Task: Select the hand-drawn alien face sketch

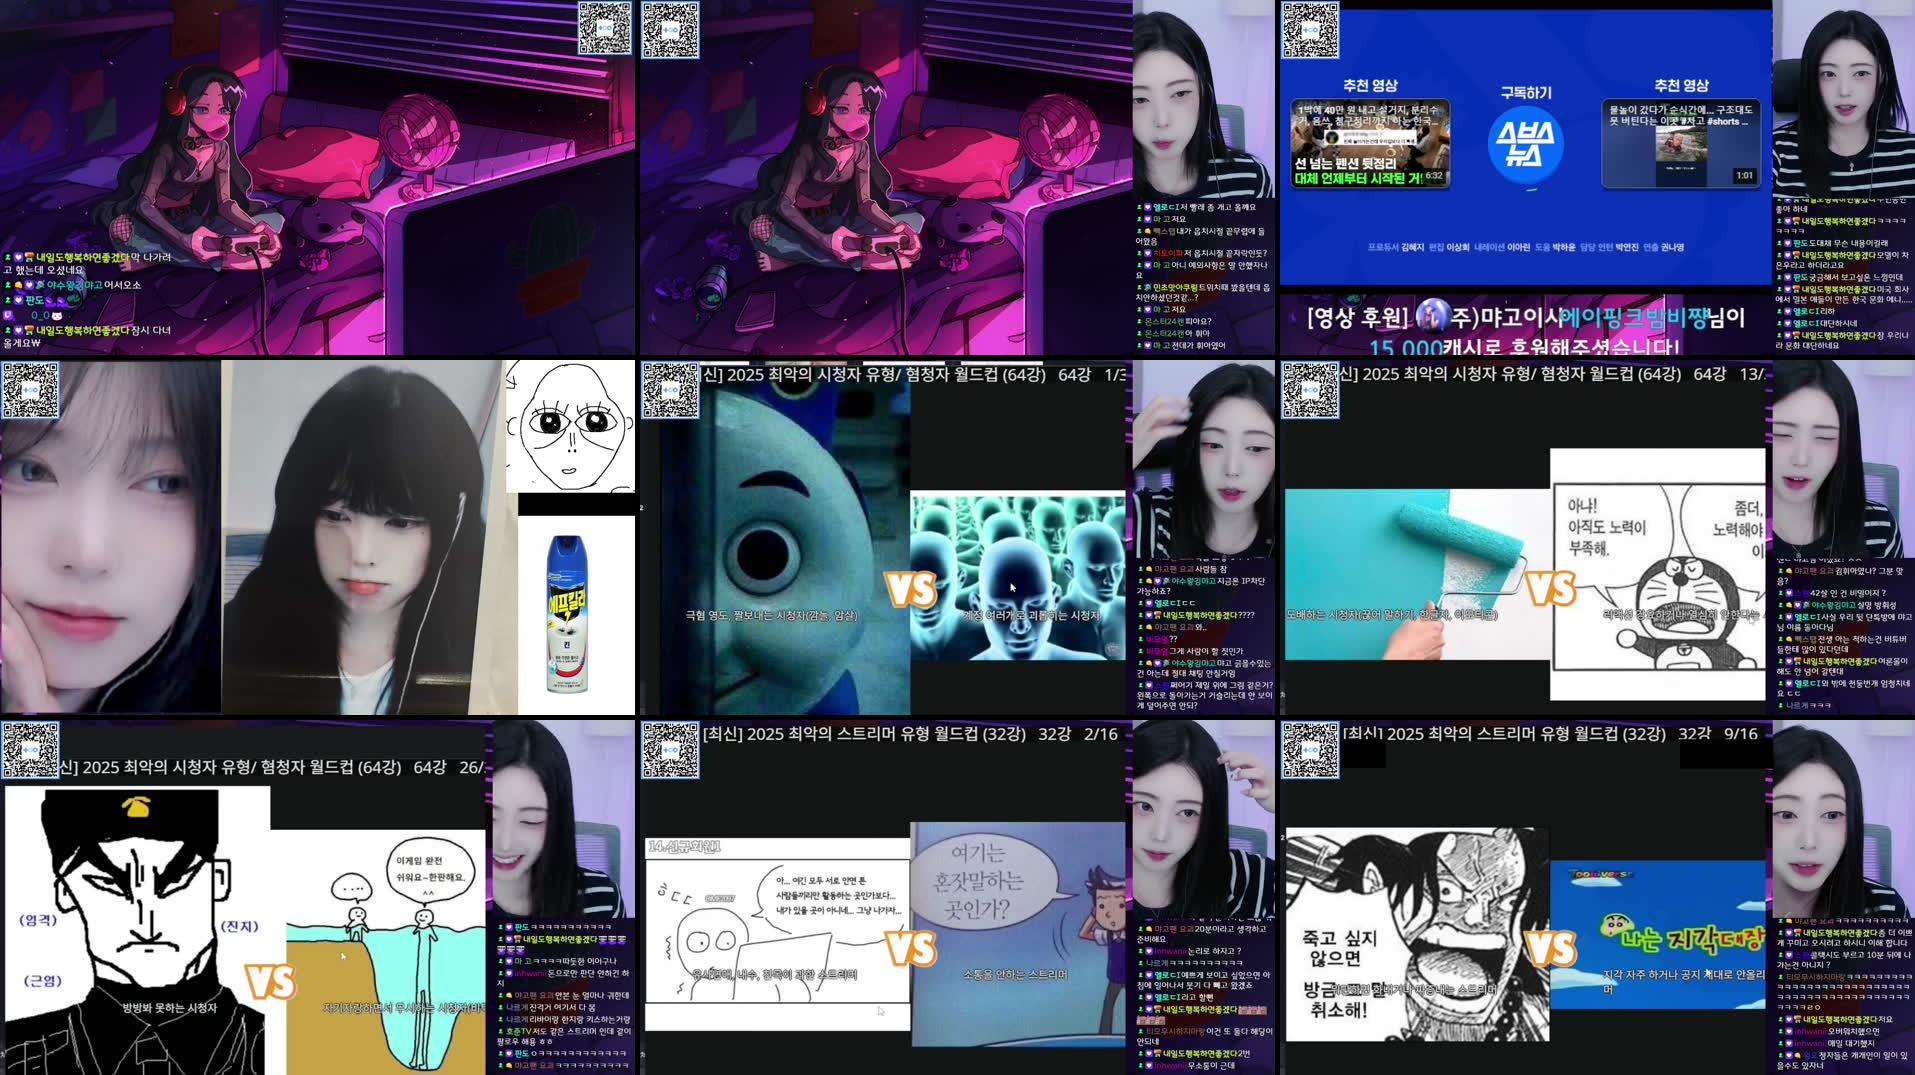Action: pos(570,427)
